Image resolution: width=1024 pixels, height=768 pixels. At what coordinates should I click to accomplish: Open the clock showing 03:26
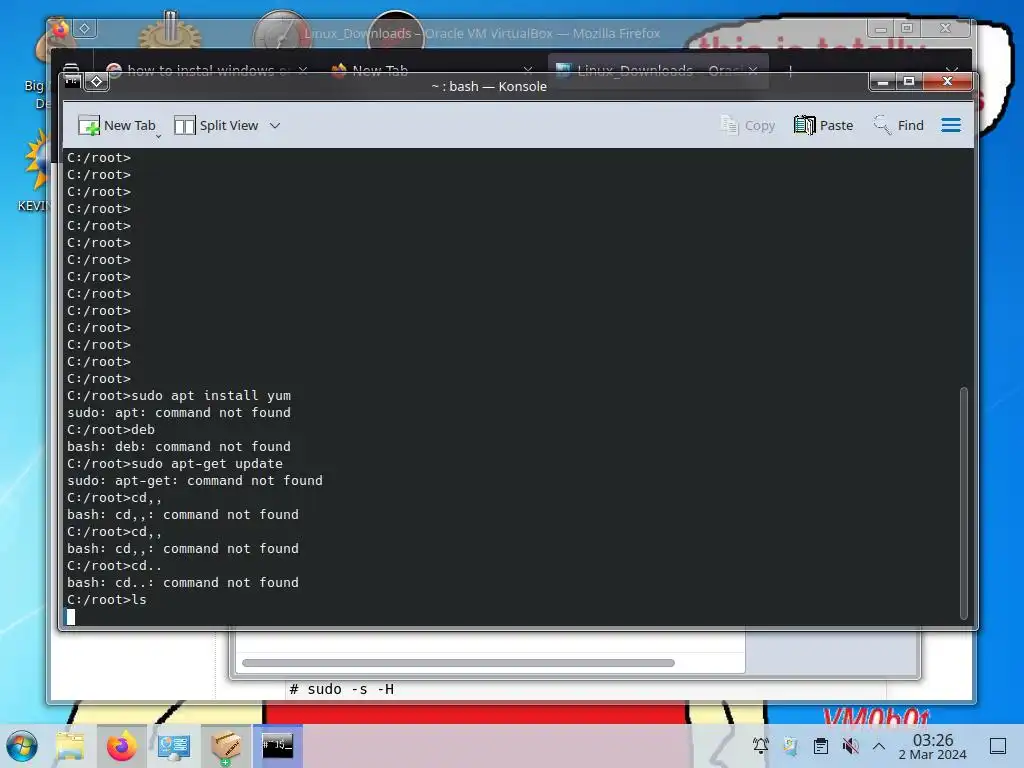tap(933, 746)
